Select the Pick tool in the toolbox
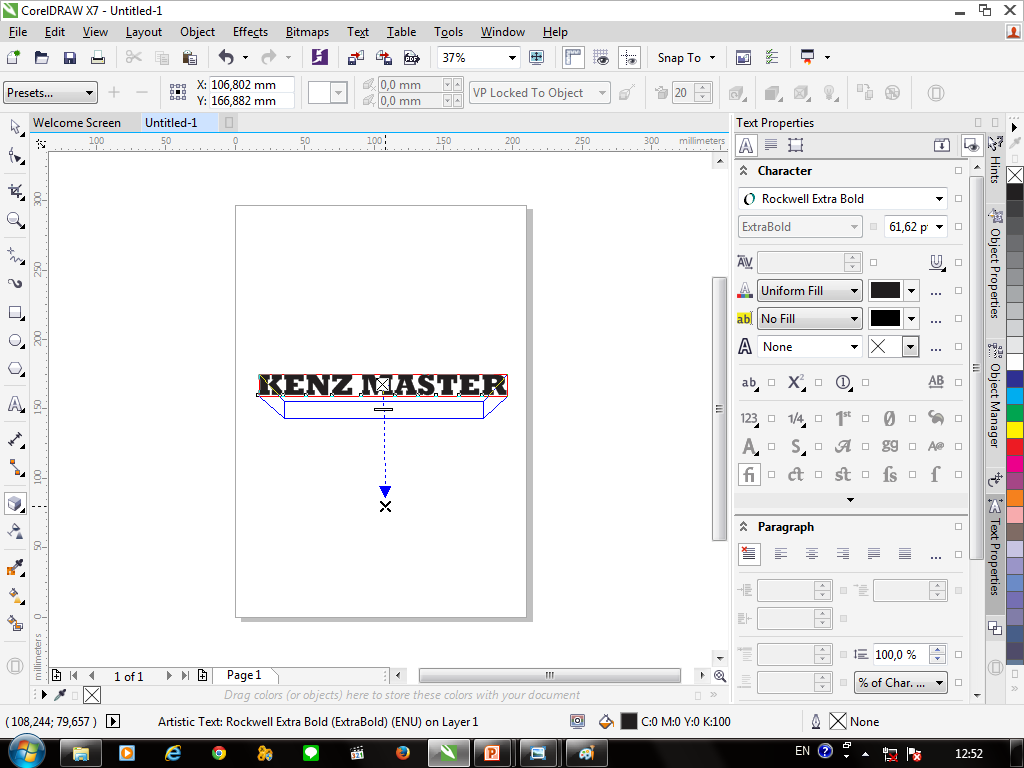Screen dimensions: 1024x768 tap(15, 127)
